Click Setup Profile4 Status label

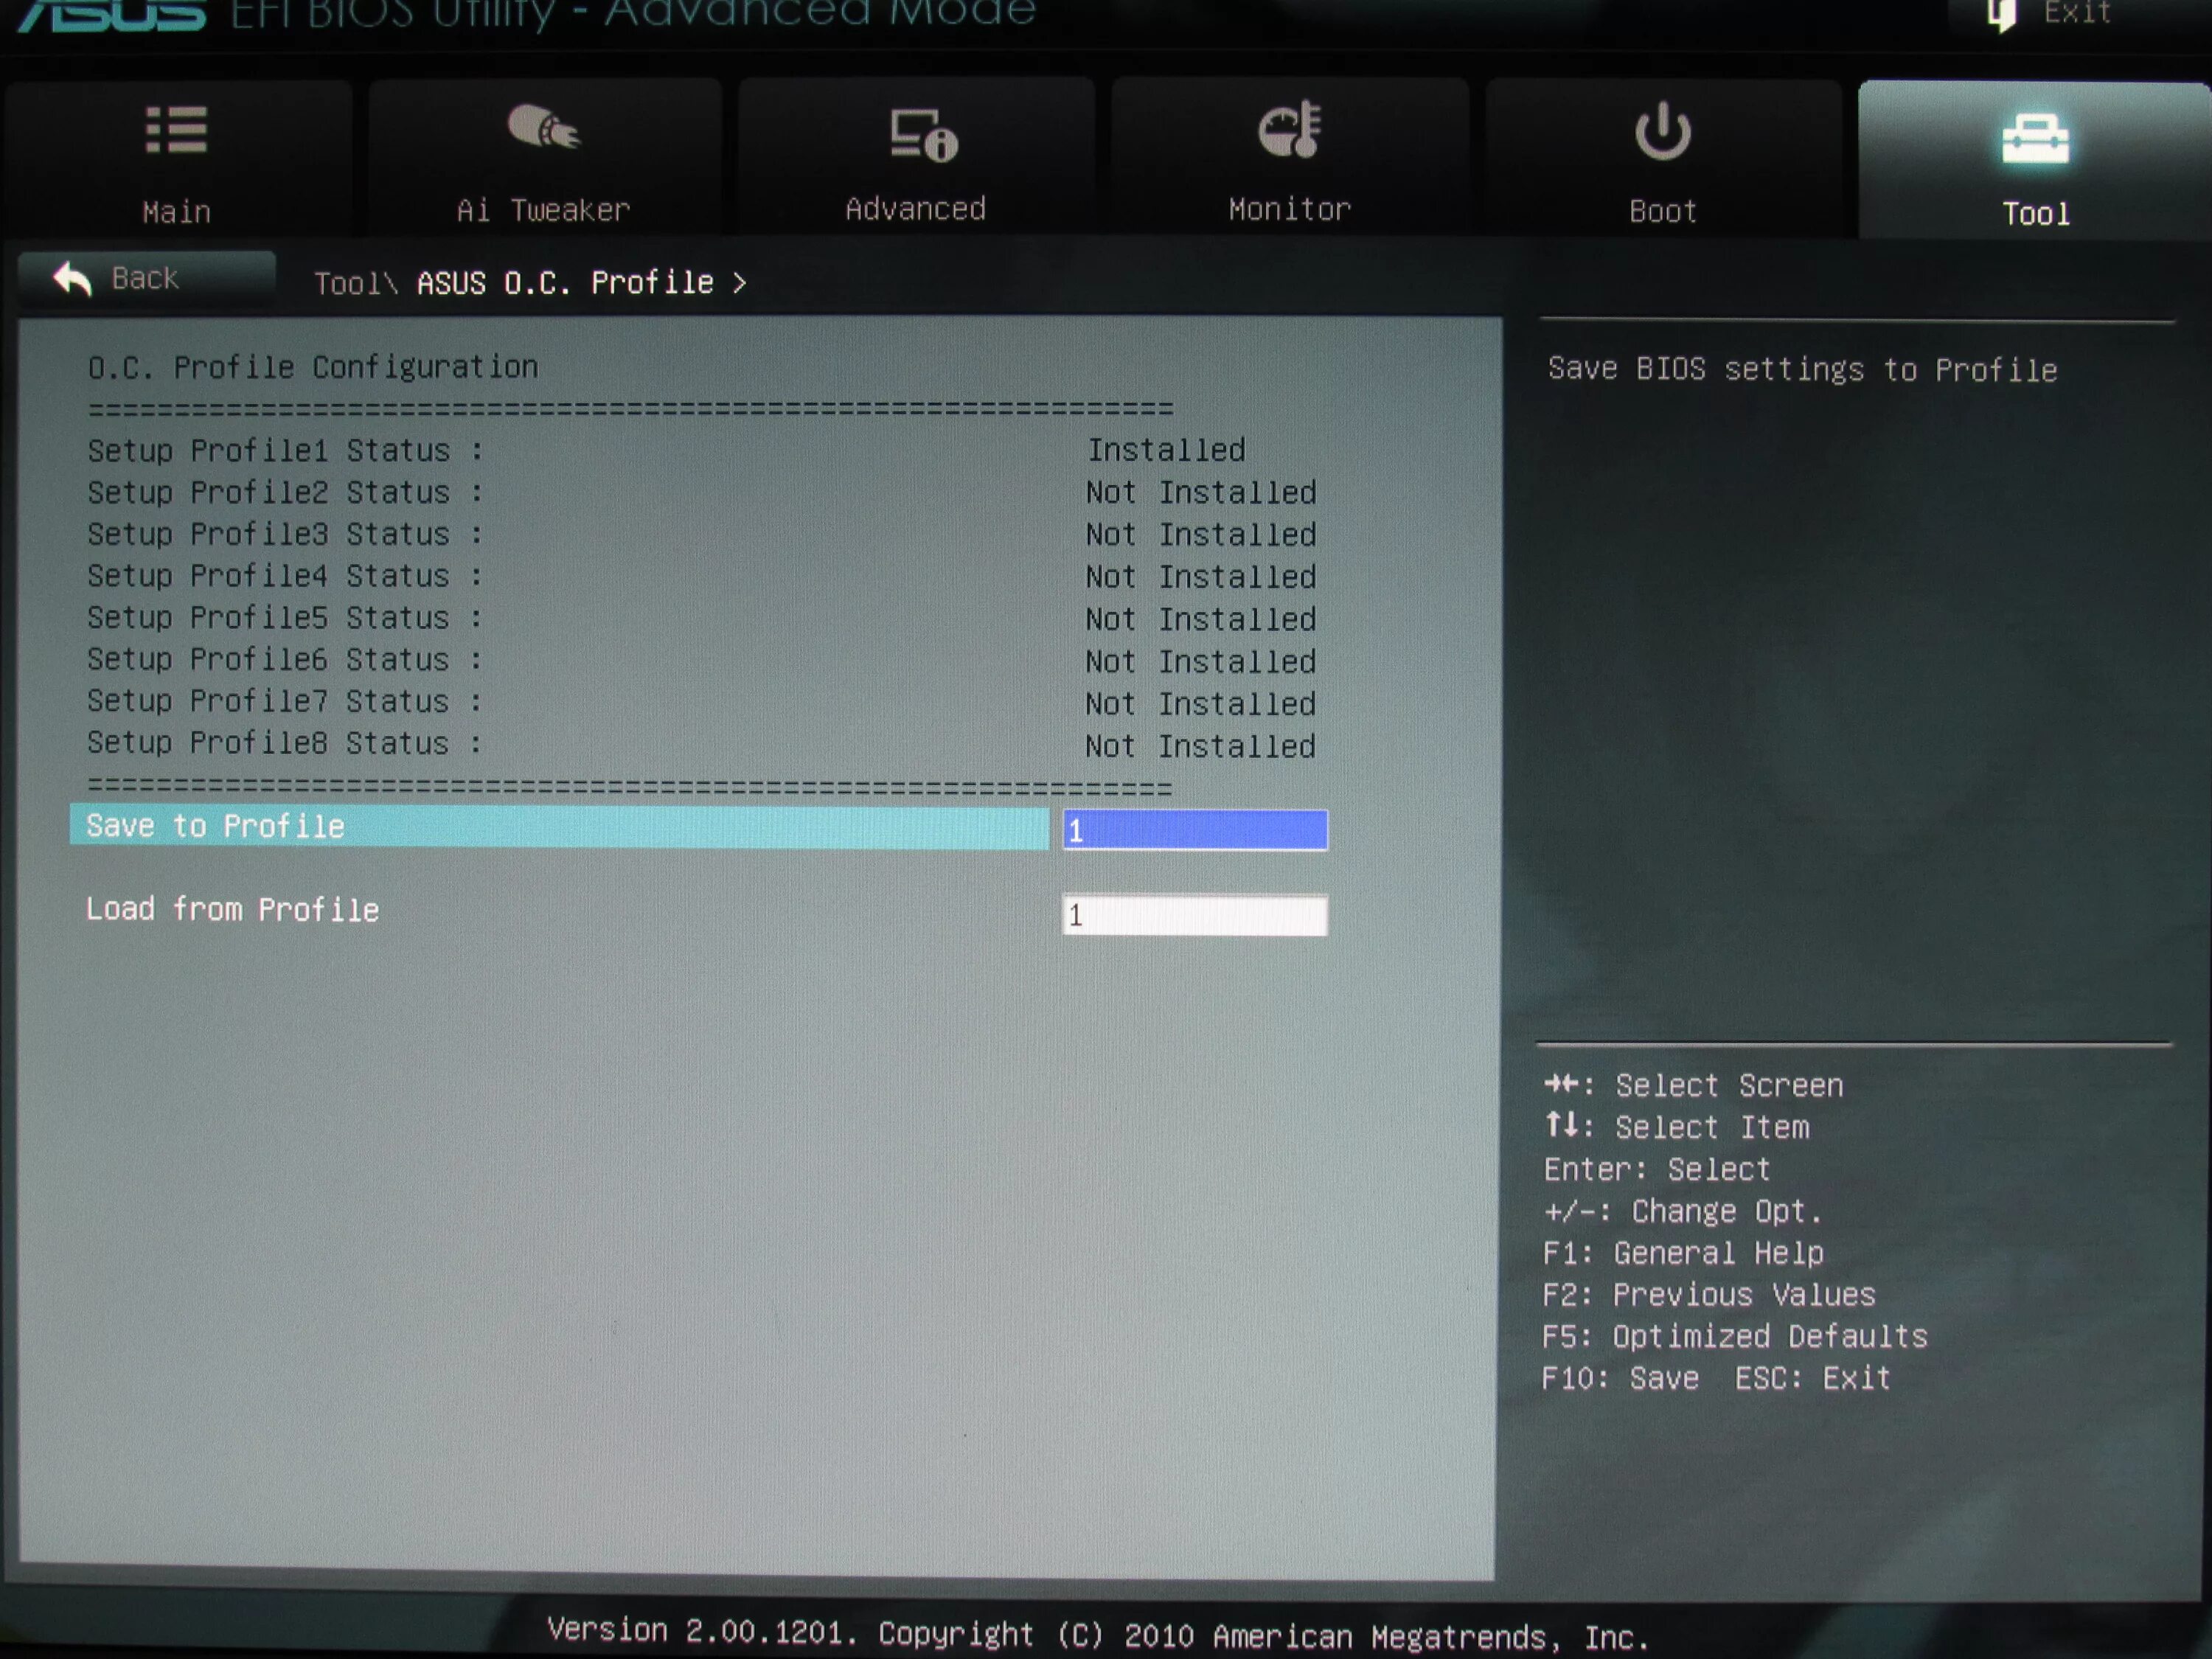(285, 576)
